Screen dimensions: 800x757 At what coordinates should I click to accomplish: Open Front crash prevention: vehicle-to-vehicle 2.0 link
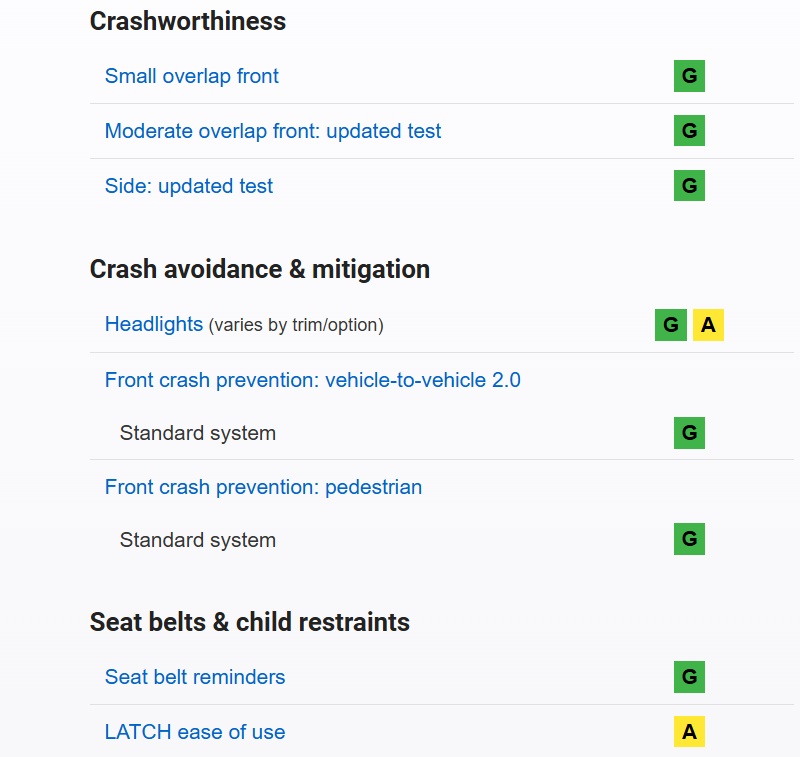(312, 380)
